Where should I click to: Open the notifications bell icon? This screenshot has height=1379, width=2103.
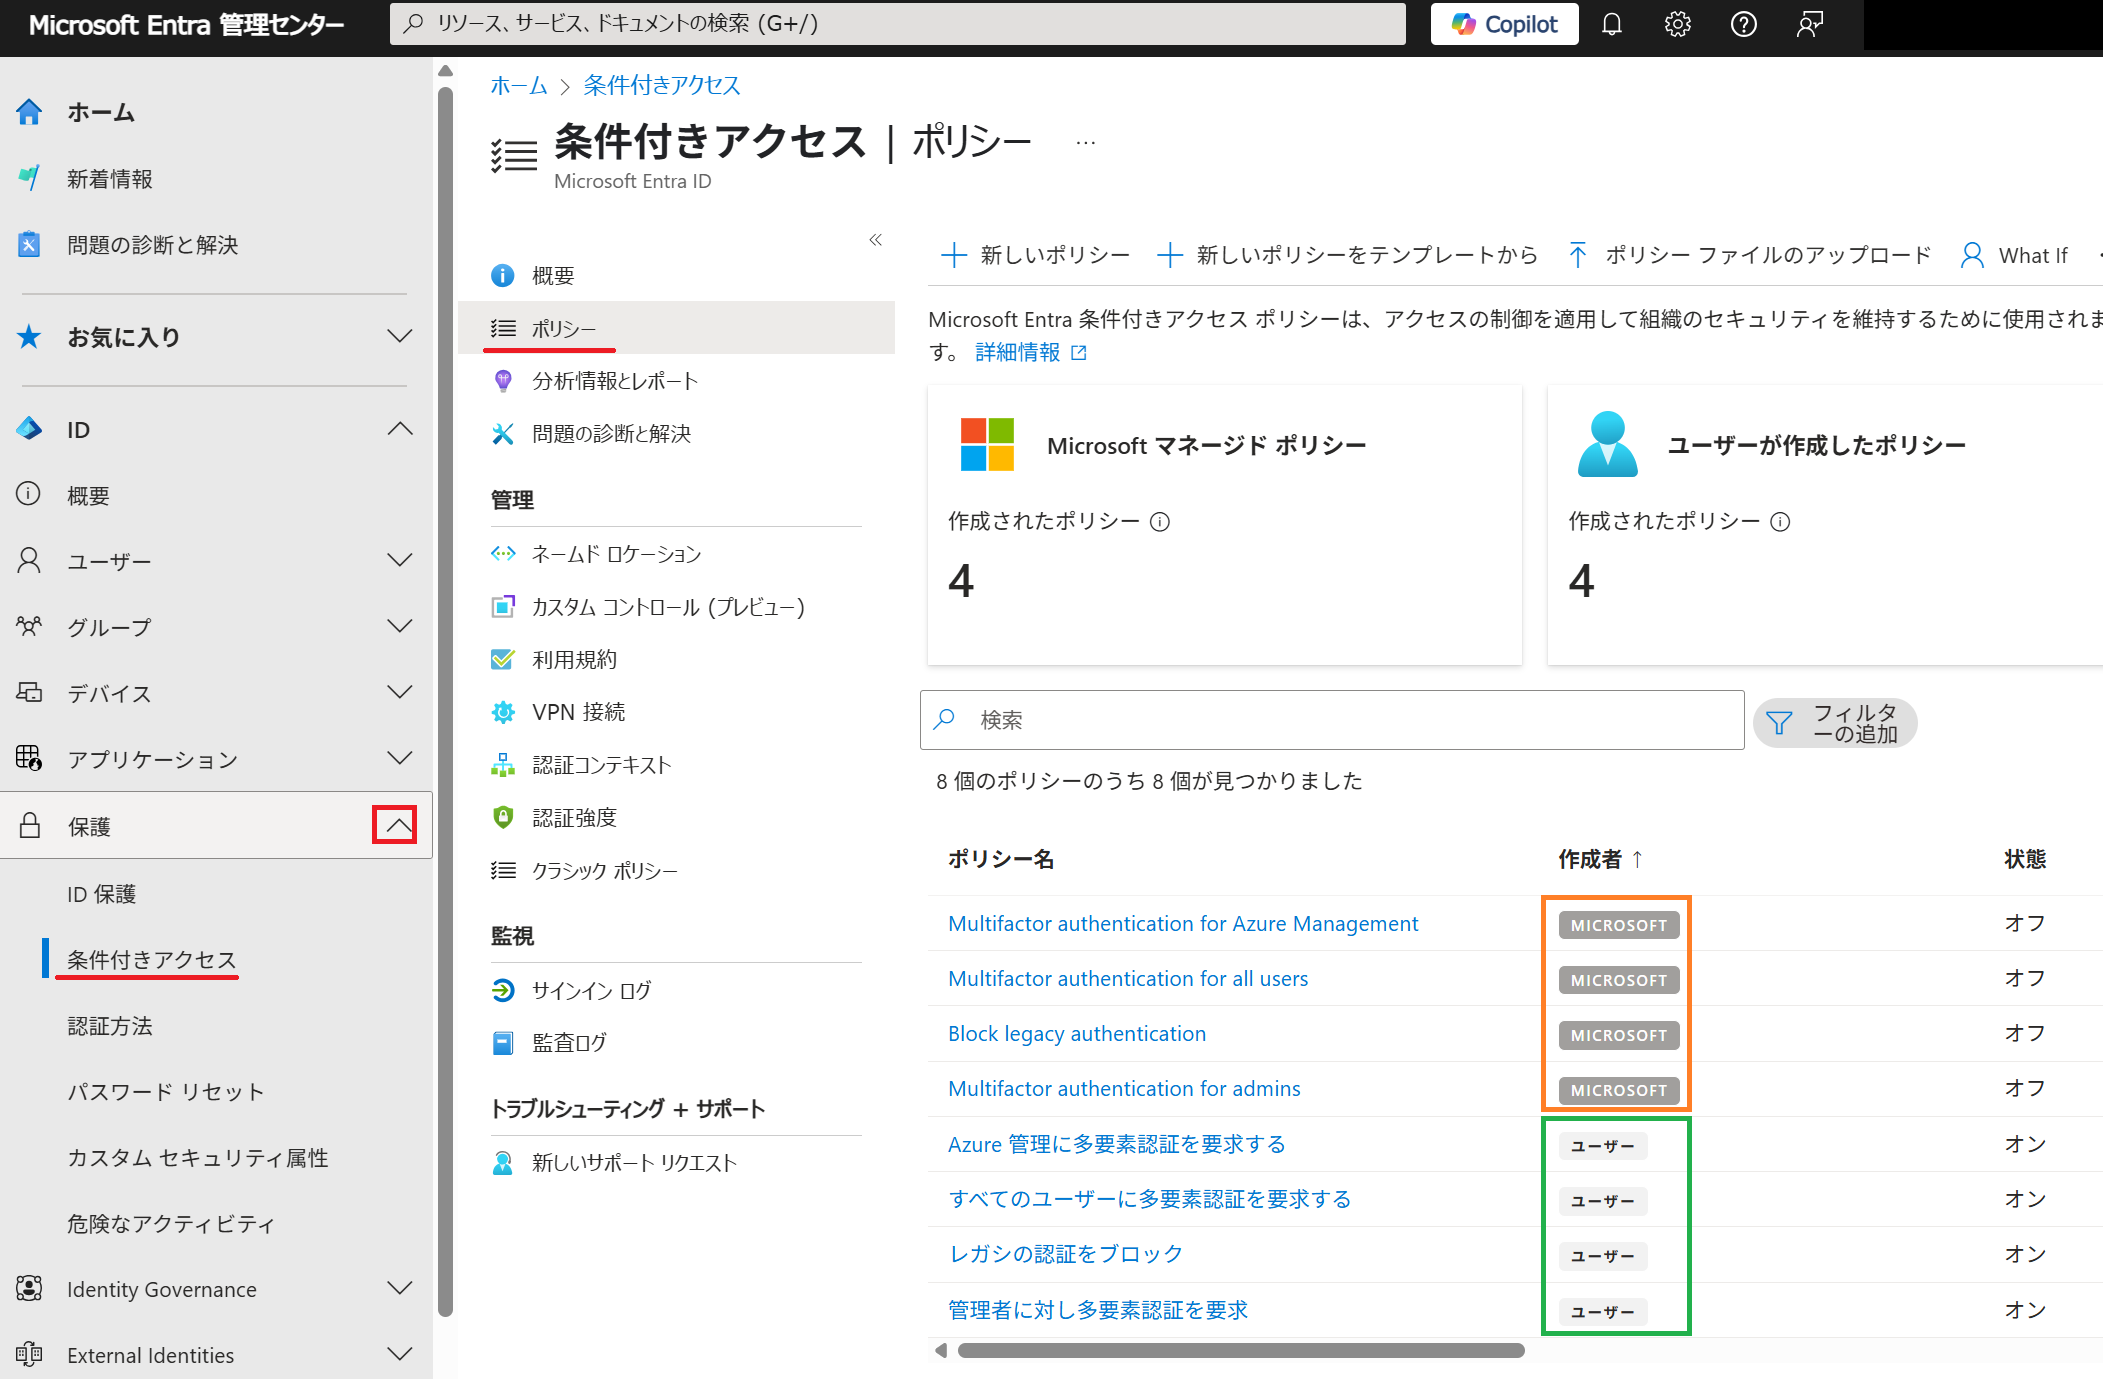coord(1611,24)
